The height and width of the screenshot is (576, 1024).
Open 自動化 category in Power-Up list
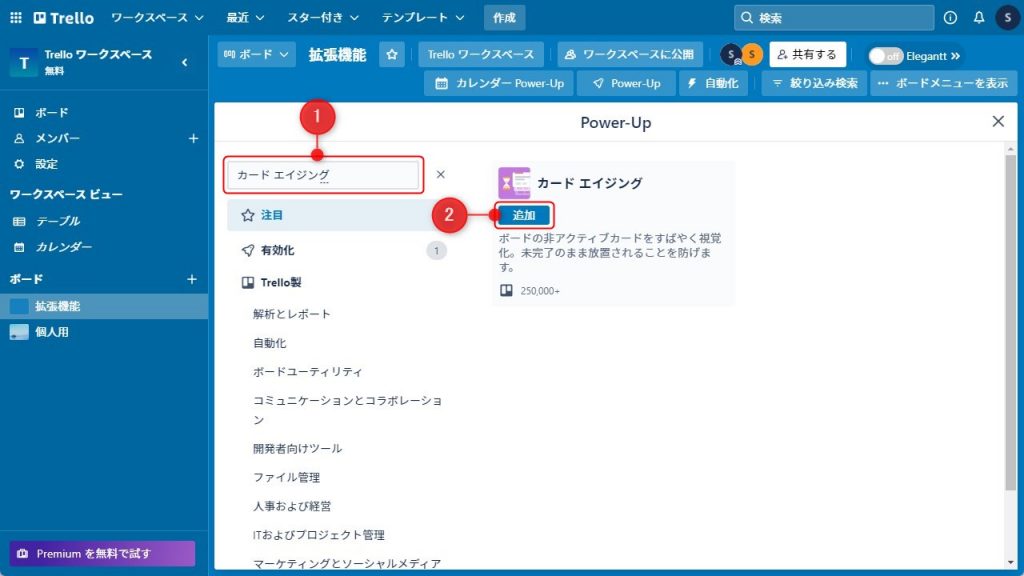(270, 343)
